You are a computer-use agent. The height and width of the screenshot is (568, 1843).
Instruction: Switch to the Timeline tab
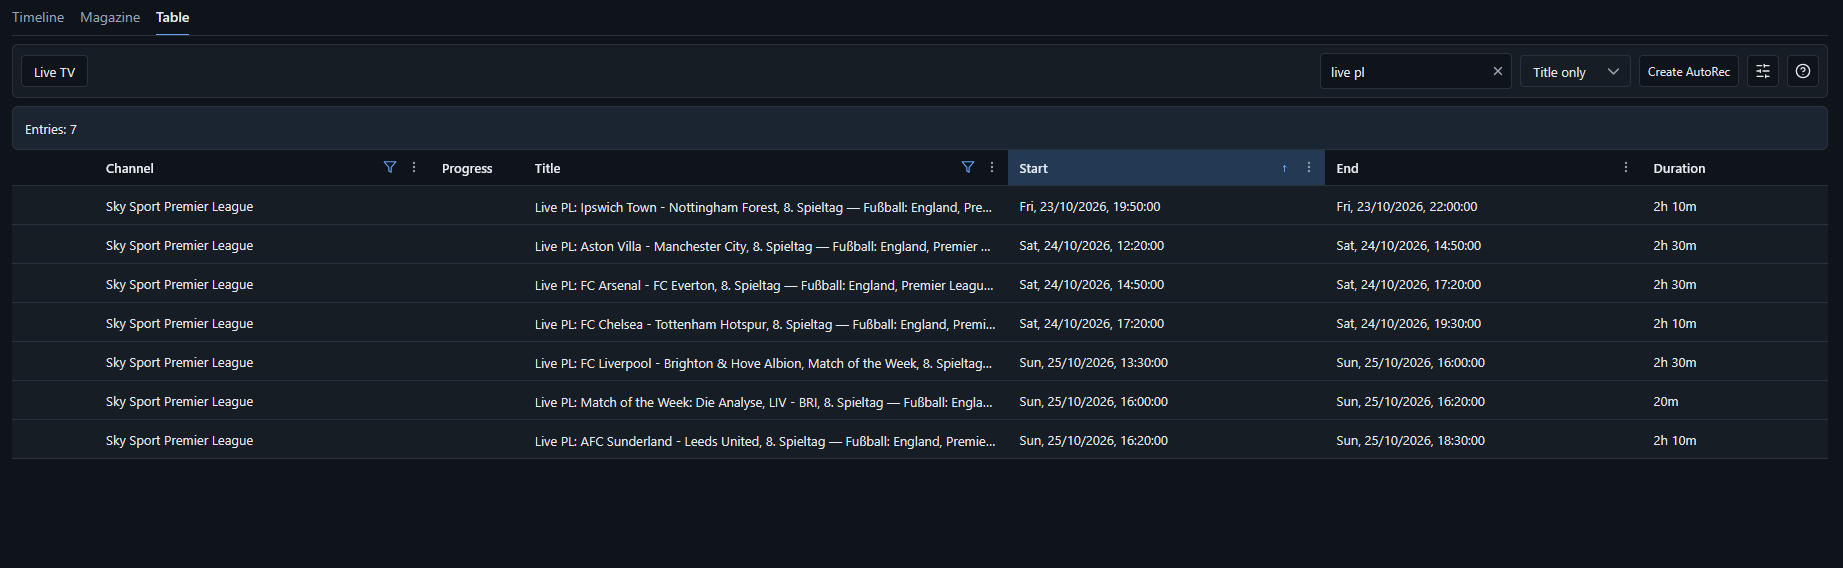38,17
